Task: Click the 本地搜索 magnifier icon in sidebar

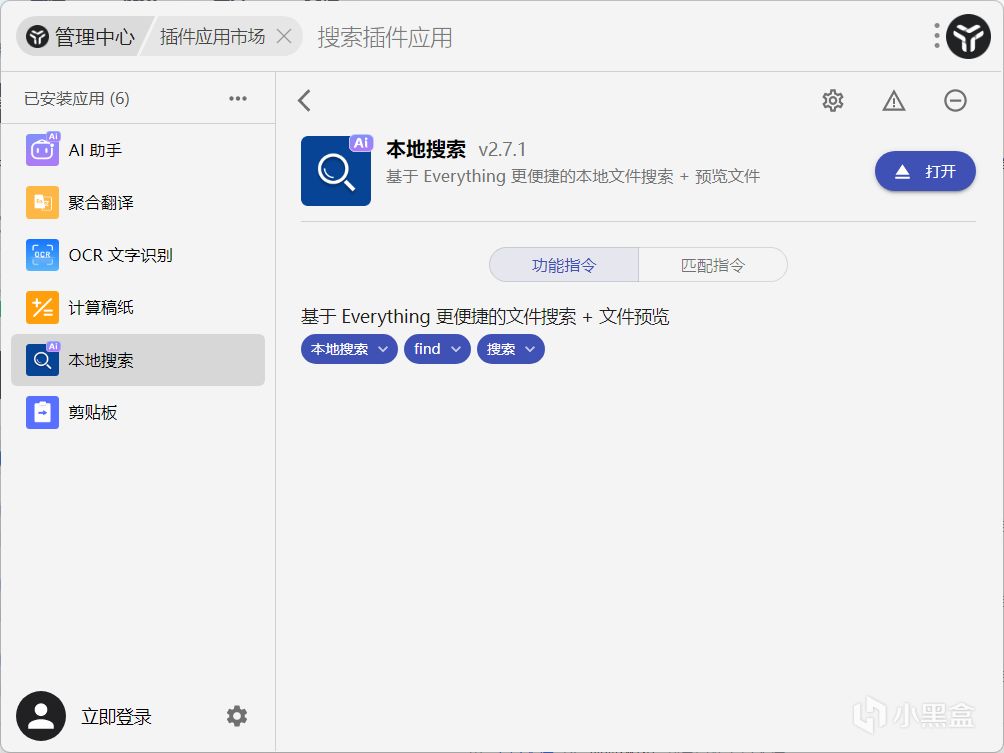Action: coord(42,360)
